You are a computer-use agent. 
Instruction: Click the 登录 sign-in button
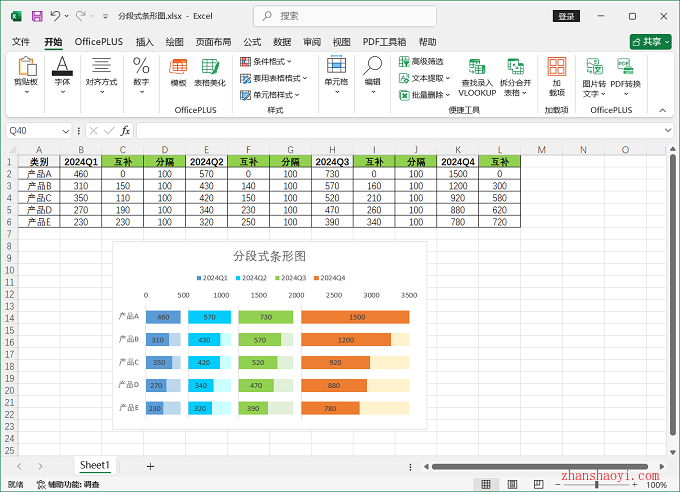coord(567,16)
